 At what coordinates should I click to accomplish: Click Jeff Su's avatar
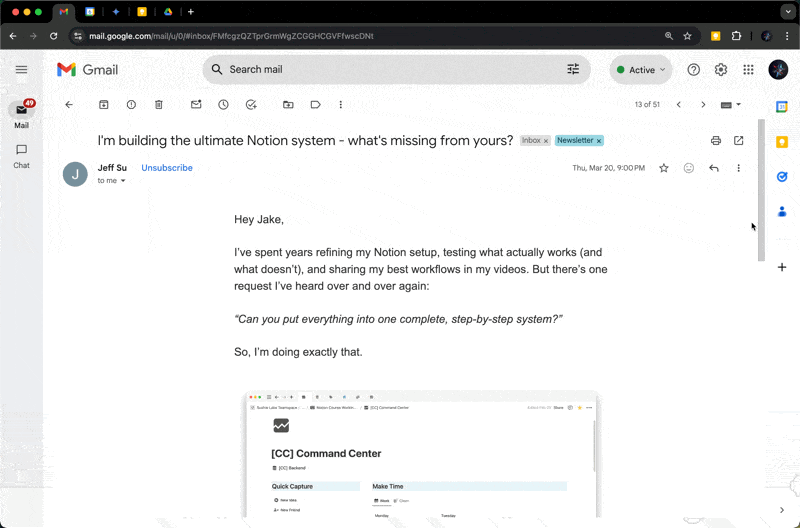click(75, 174)
